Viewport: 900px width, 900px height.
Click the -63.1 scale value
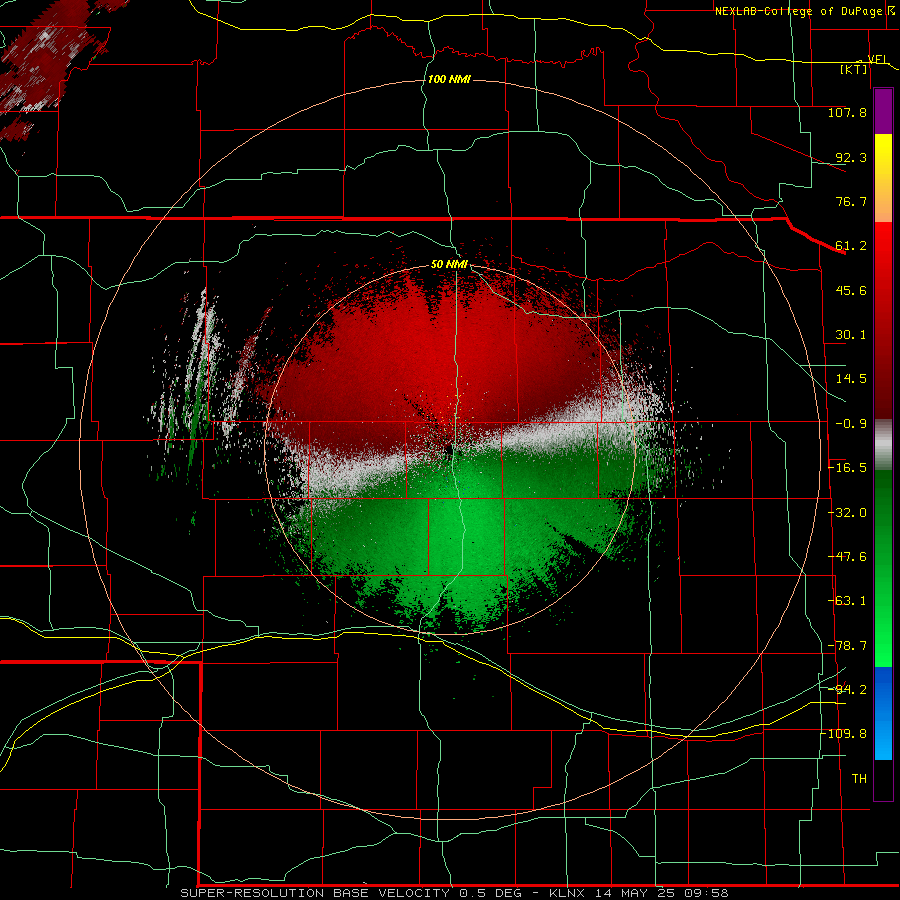pos(847,601)
